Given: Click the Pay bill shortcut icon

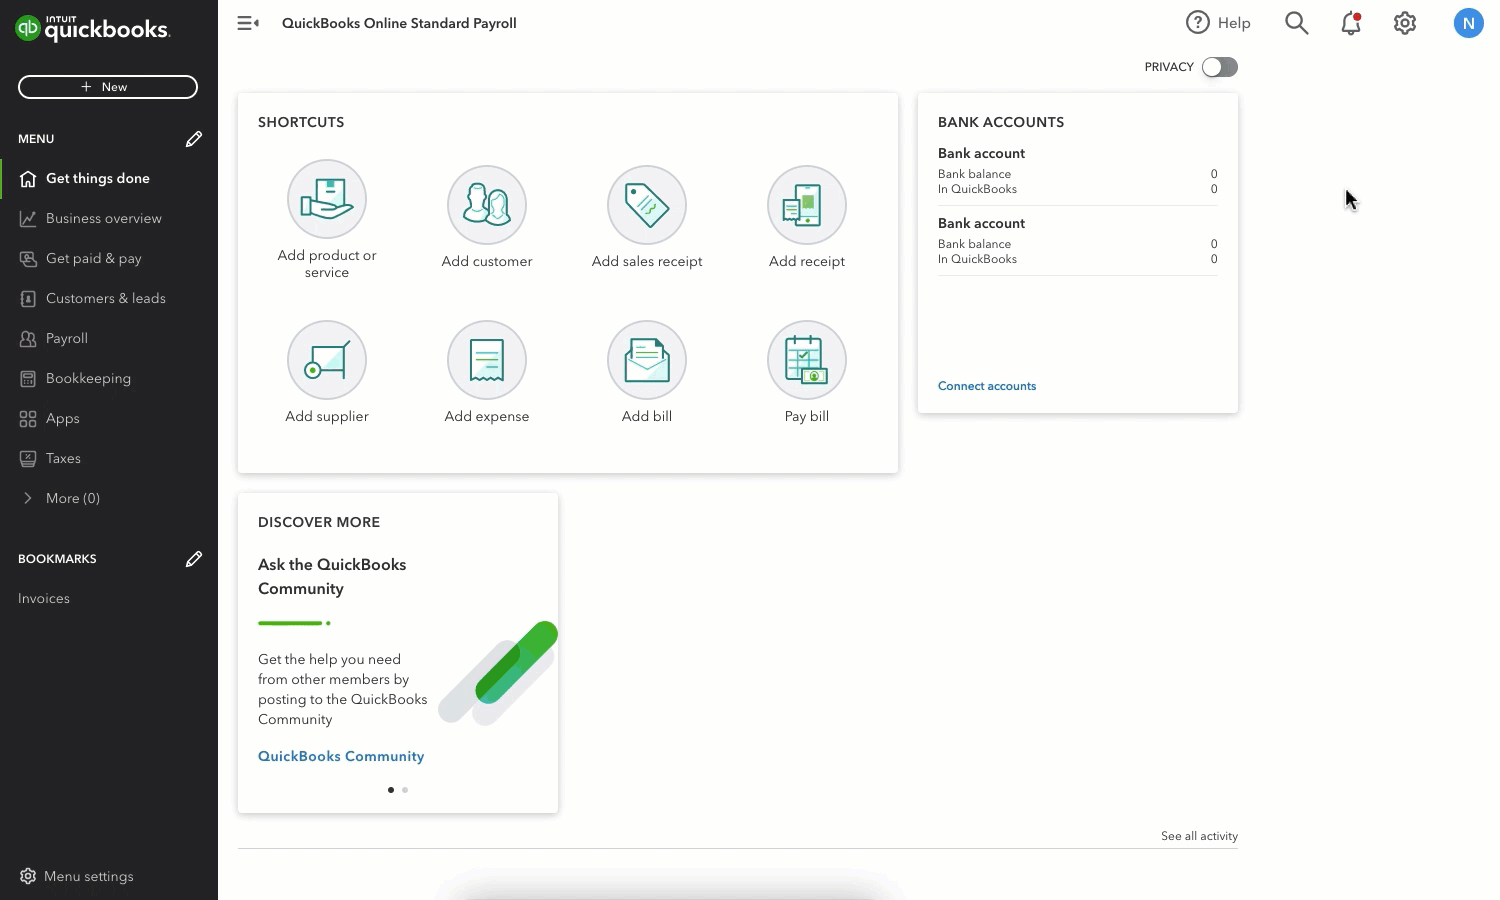Looking at the screenshot, I should tap(807, 360).
